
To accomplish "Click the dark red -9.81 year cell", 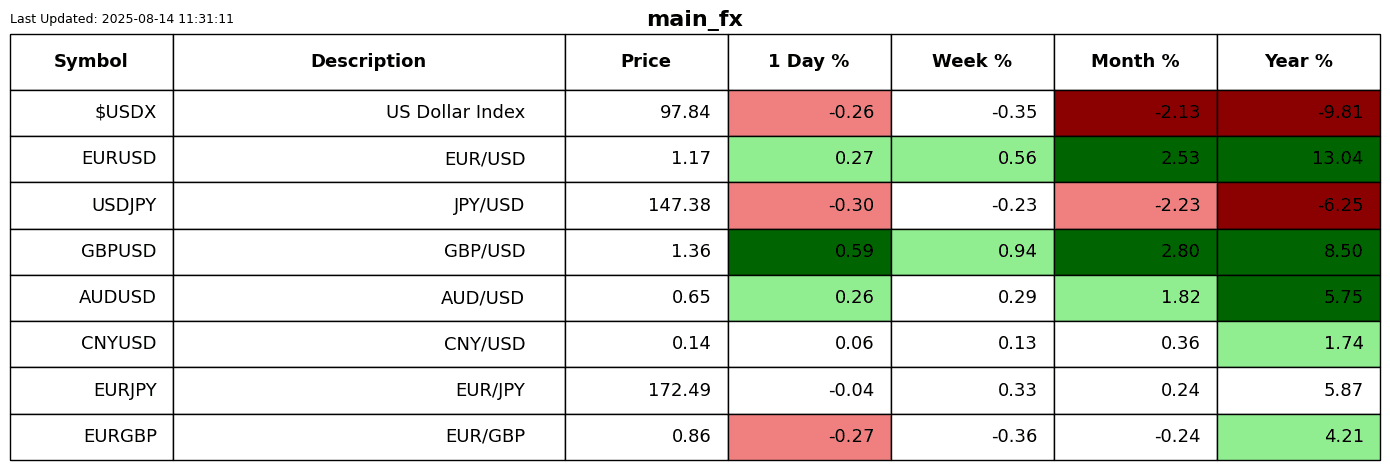I will [x=1298, y=113].
